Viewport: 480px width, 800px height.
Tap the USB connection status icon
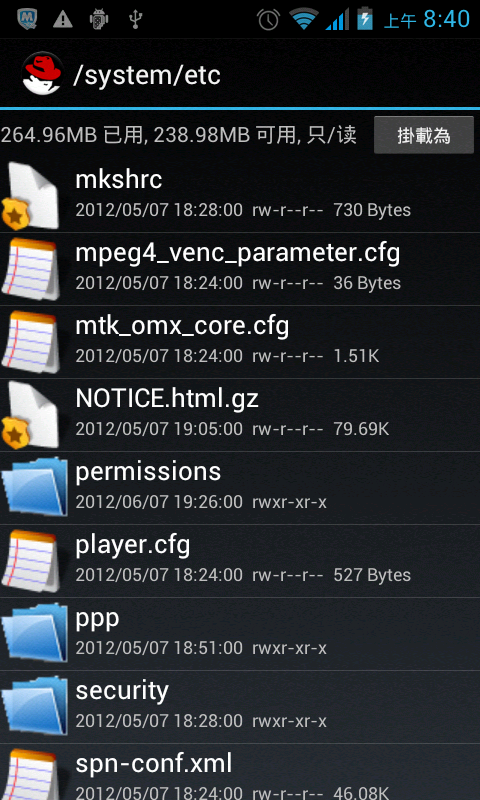[135, 19]
